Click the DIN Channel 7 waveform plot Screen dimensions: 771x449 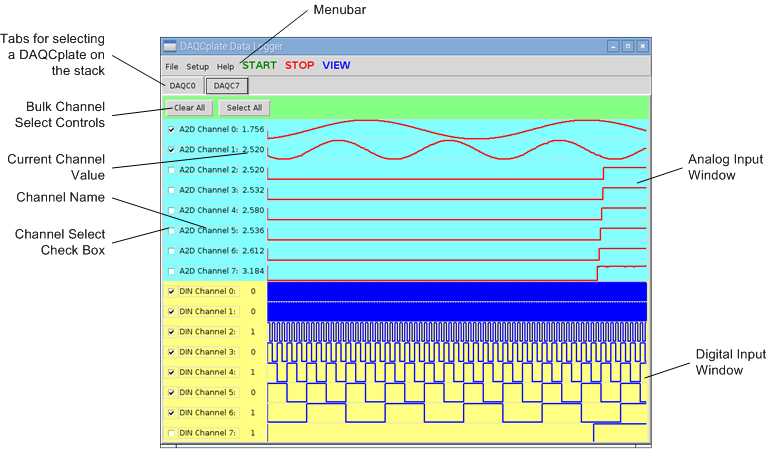[457, 433]
